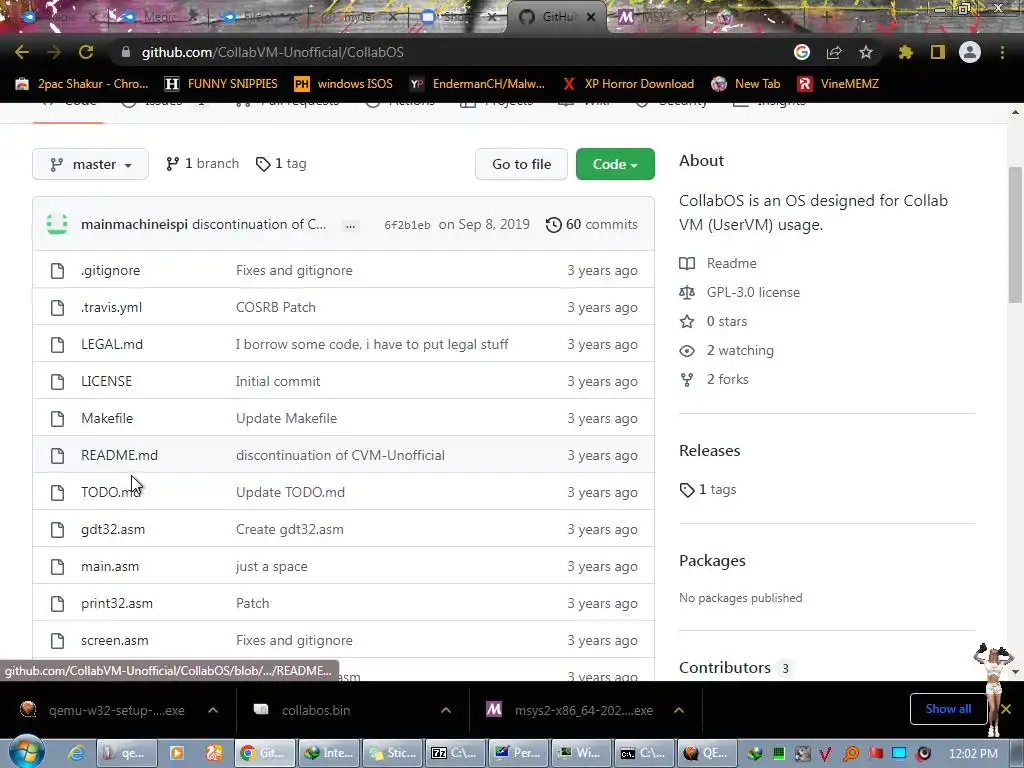View the 60 commits history
The width and height of the screenshot is (1024, 768).
tap(592, 225)
